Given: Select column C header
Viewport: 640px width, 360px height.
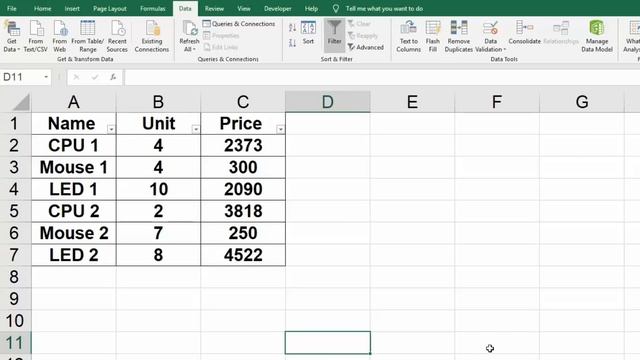Looking at the screenshot, I should point(243,102).
